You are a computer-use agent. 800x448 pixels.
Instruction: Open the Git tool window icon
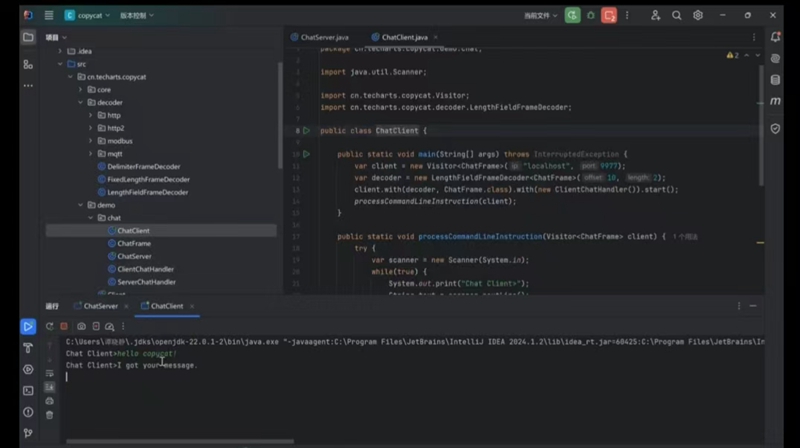(28, 433)
